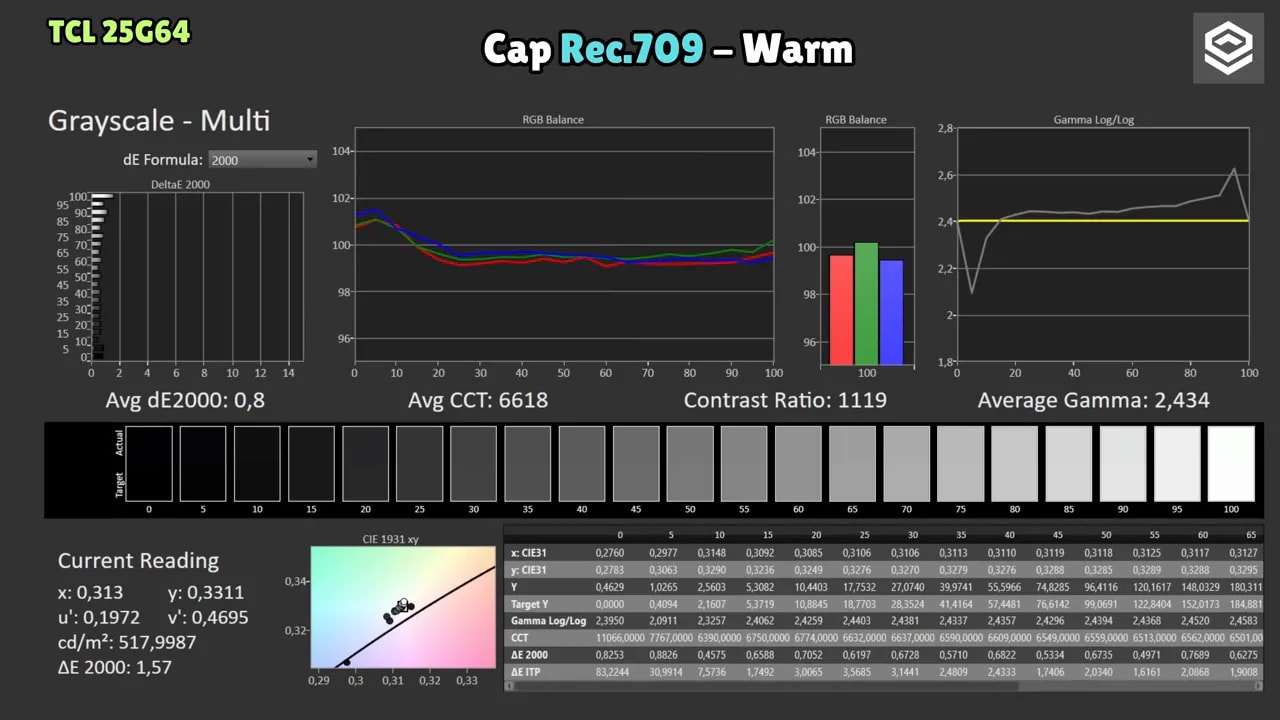This screenshot has width=1280, height=720.
Task: Click the 'Avg CCT: 6618' readout
Action: (x=478, y=401)
